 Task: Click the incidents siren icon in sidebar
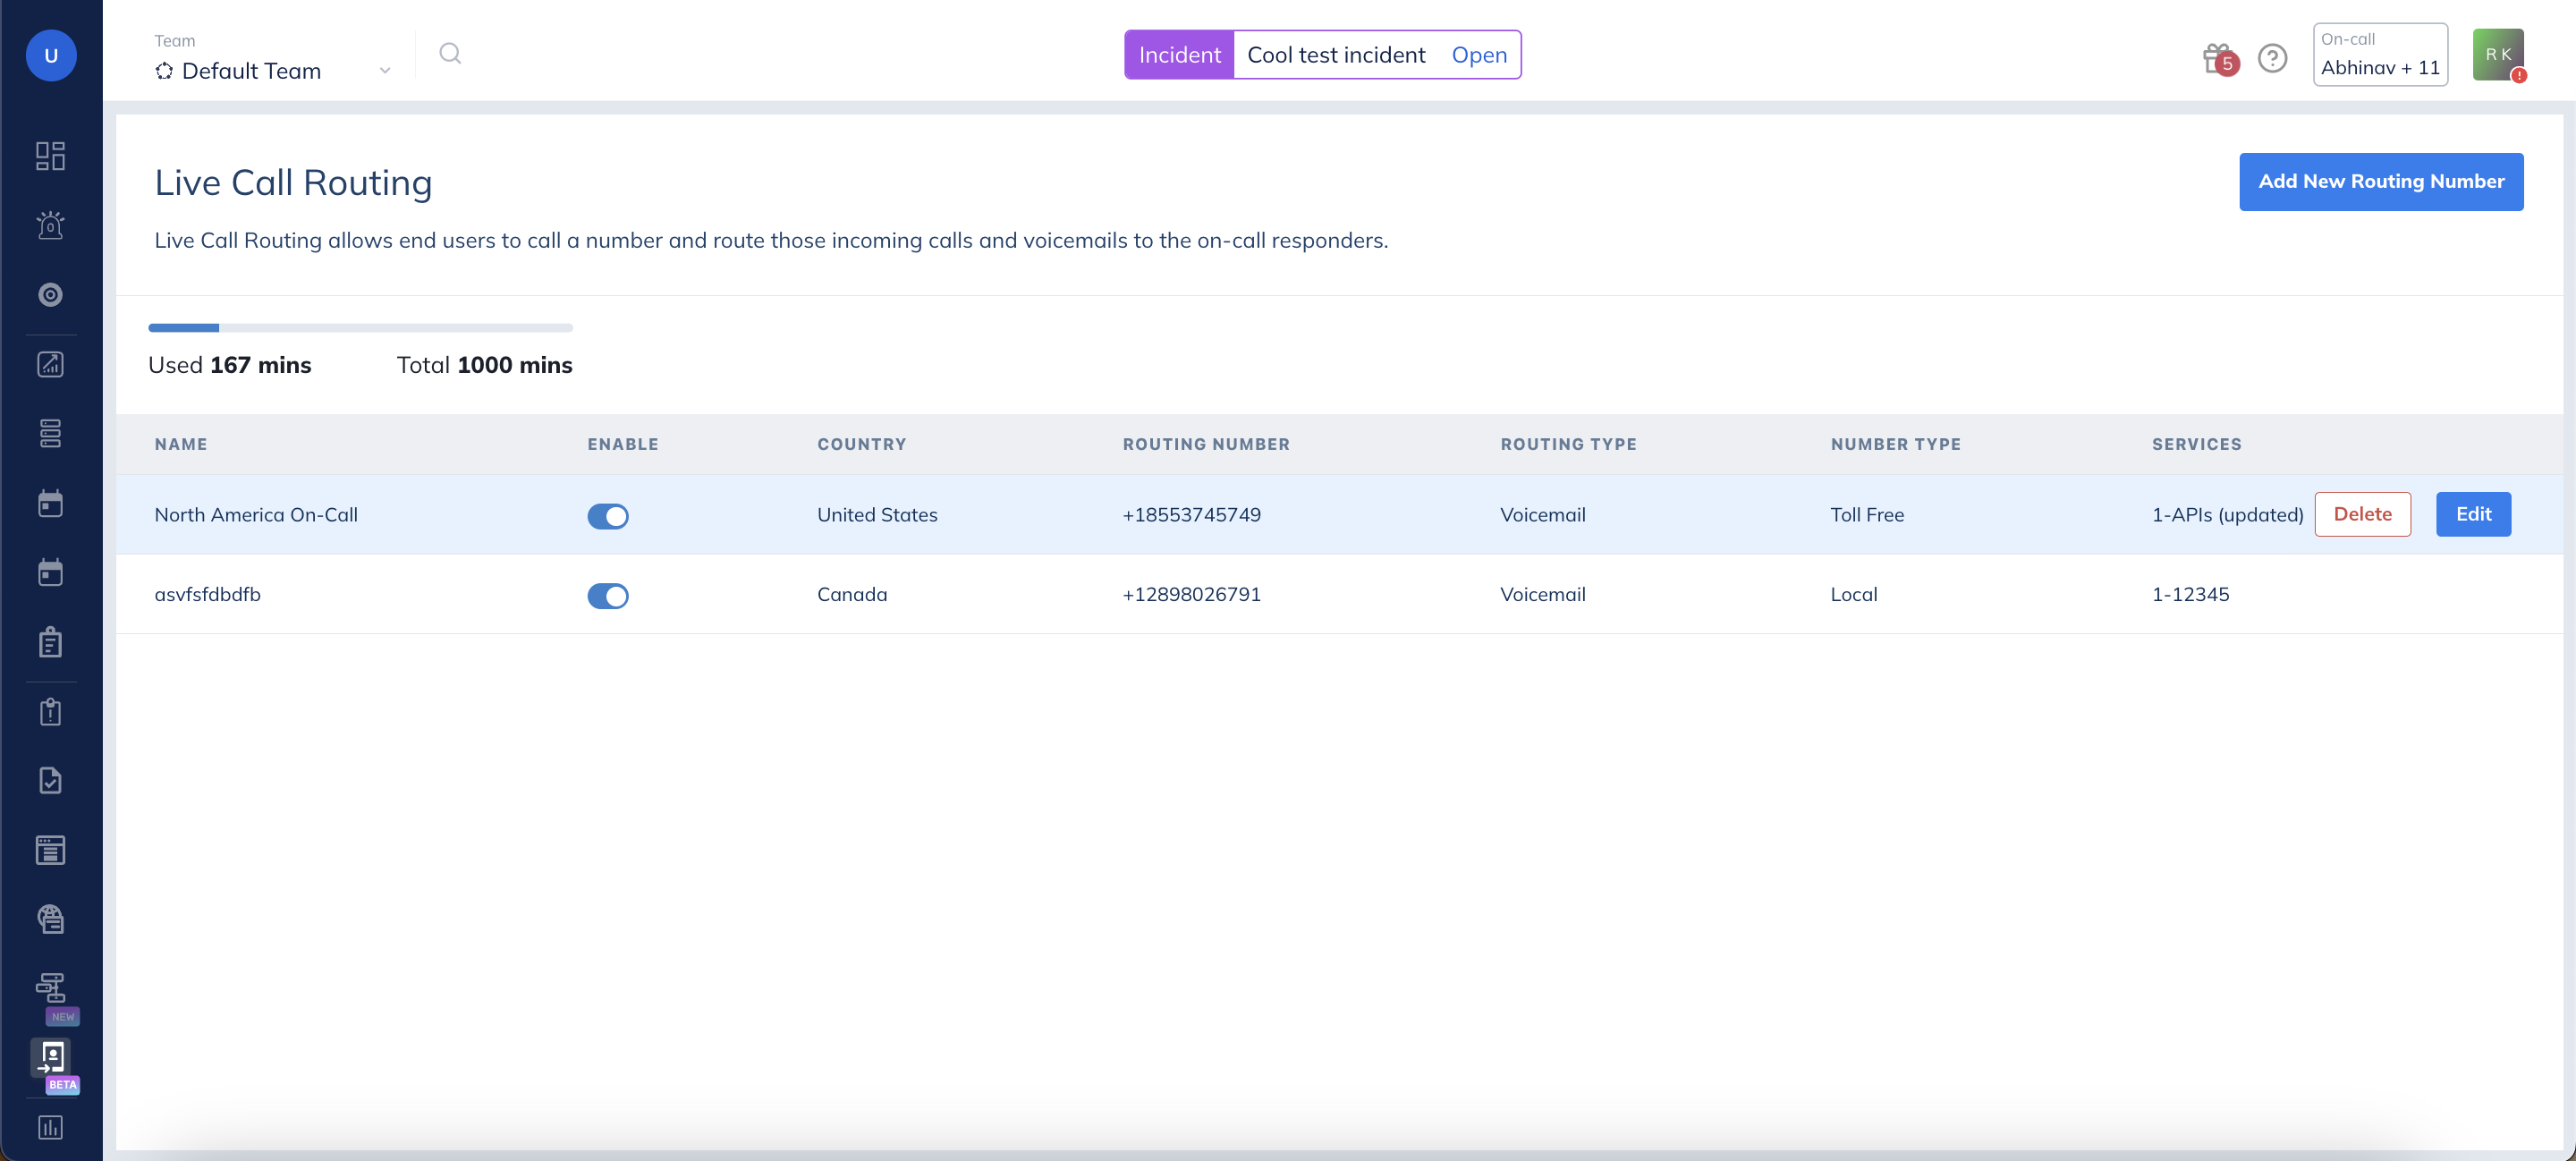coord(50,225)
